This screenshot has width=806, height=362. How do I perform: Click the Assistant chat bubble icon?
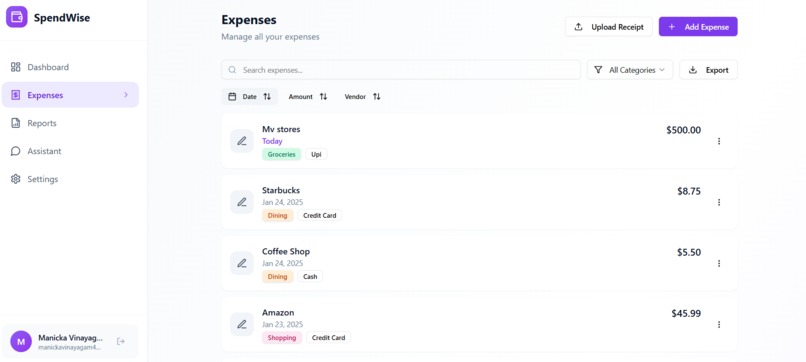pyautogui.click(x=15, y=151)
